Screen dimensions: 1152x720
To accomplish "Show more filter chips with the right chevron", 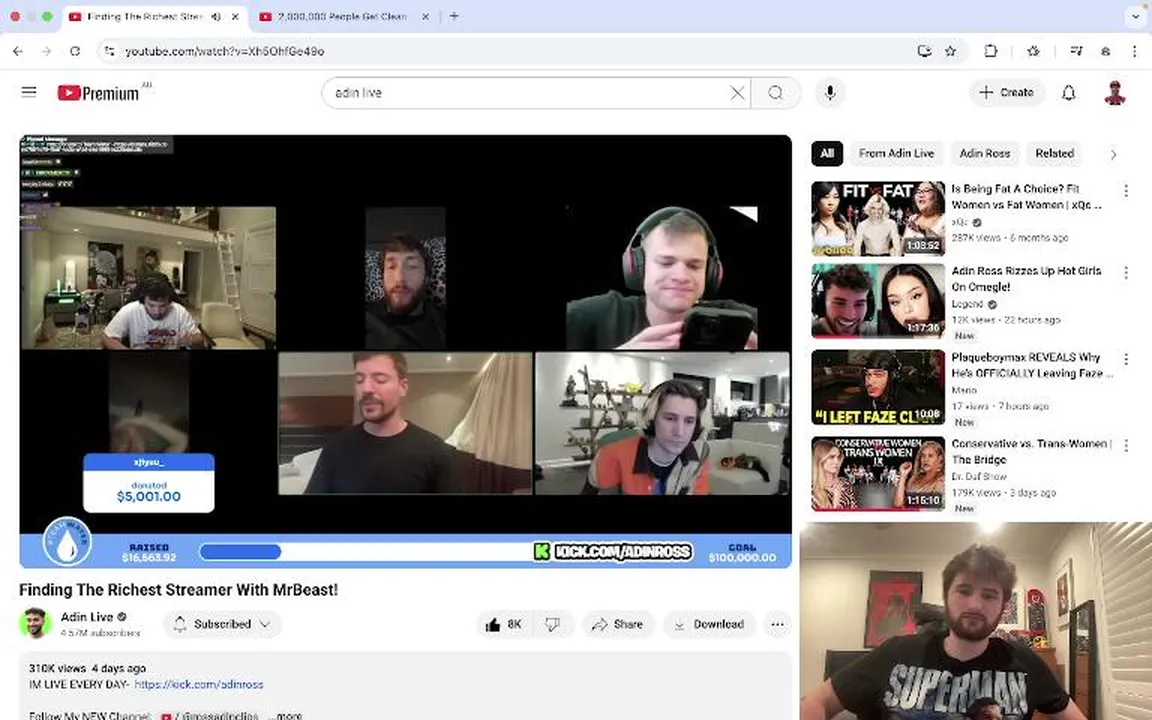I will pos(1113,154).
